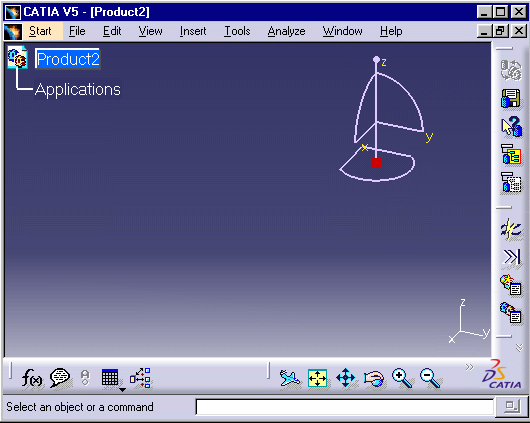
Task: Click the compass z-axis top point
Action: [x=376, y=60]
